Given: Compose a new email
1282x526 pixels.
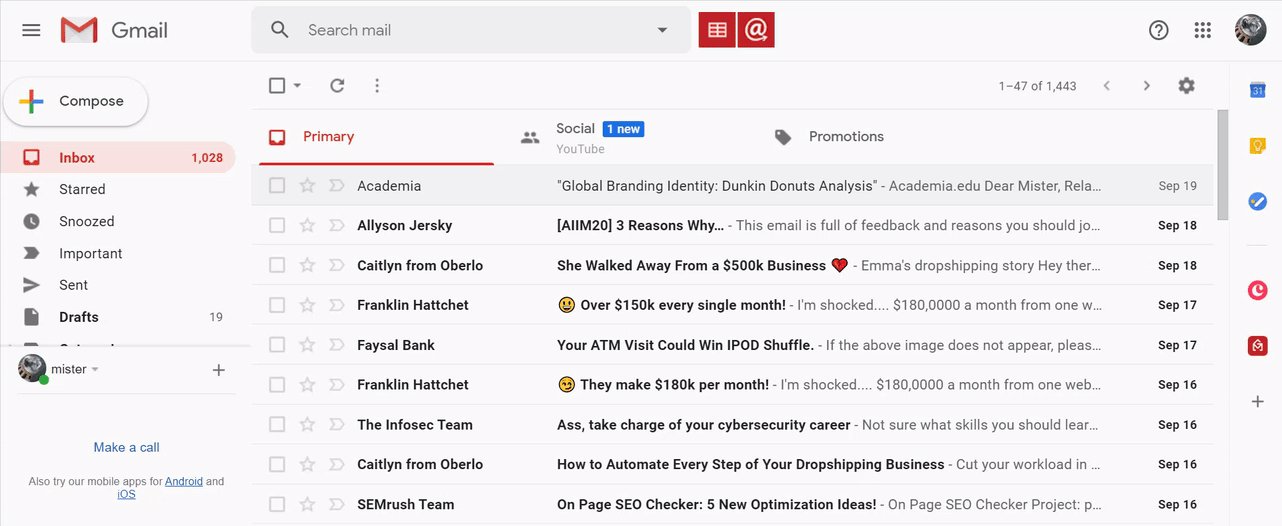Looking at the screenshot, I should [76, 101].
